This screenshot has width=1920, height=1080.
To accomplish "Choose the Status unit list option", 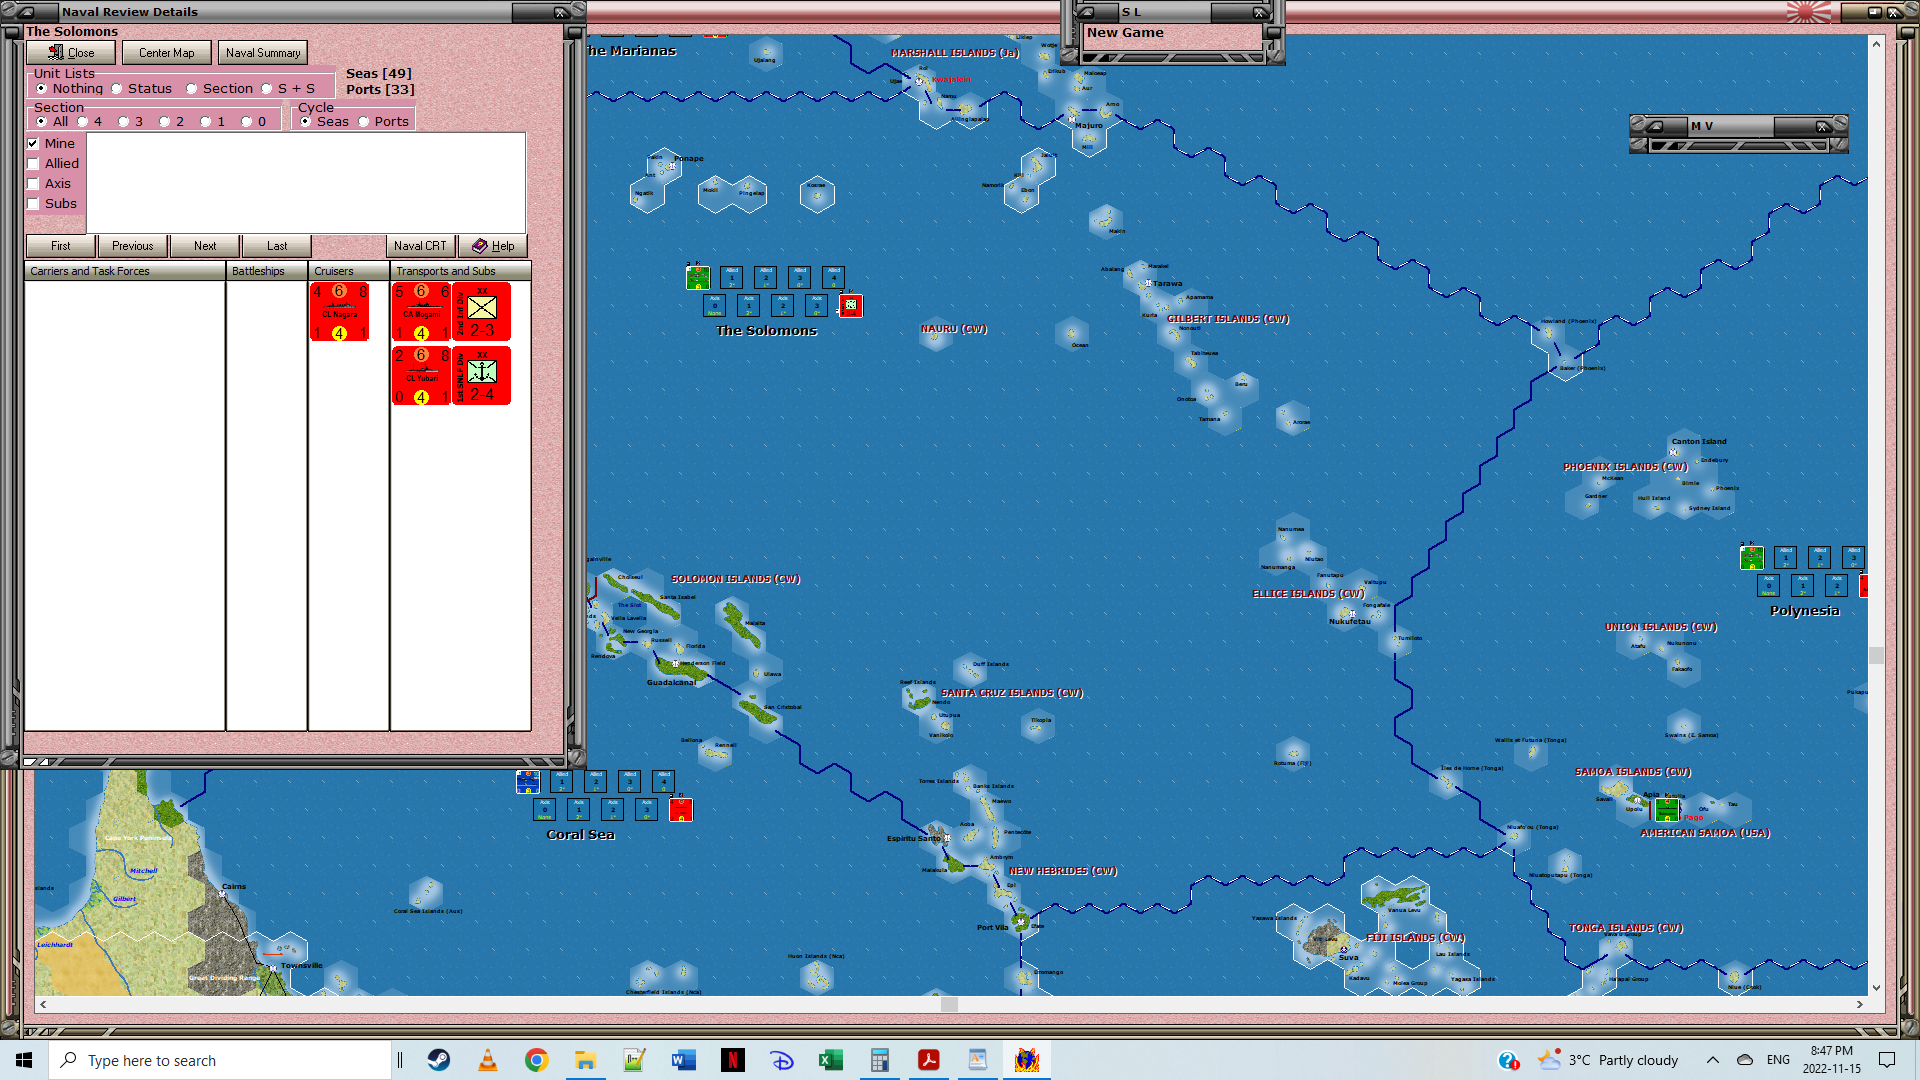I will point(117,89).
